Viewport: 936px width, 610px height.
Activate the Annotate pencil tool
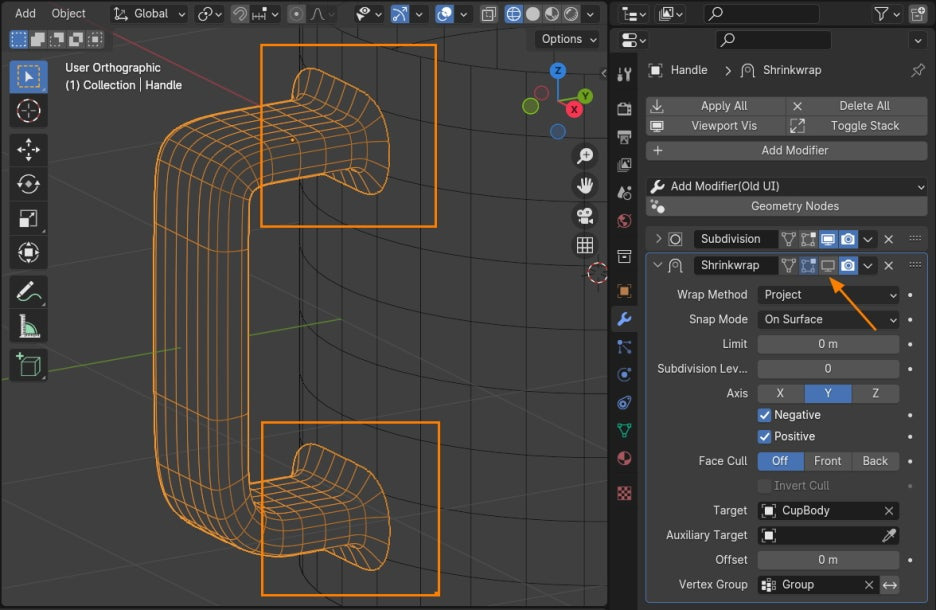[28, 291]
